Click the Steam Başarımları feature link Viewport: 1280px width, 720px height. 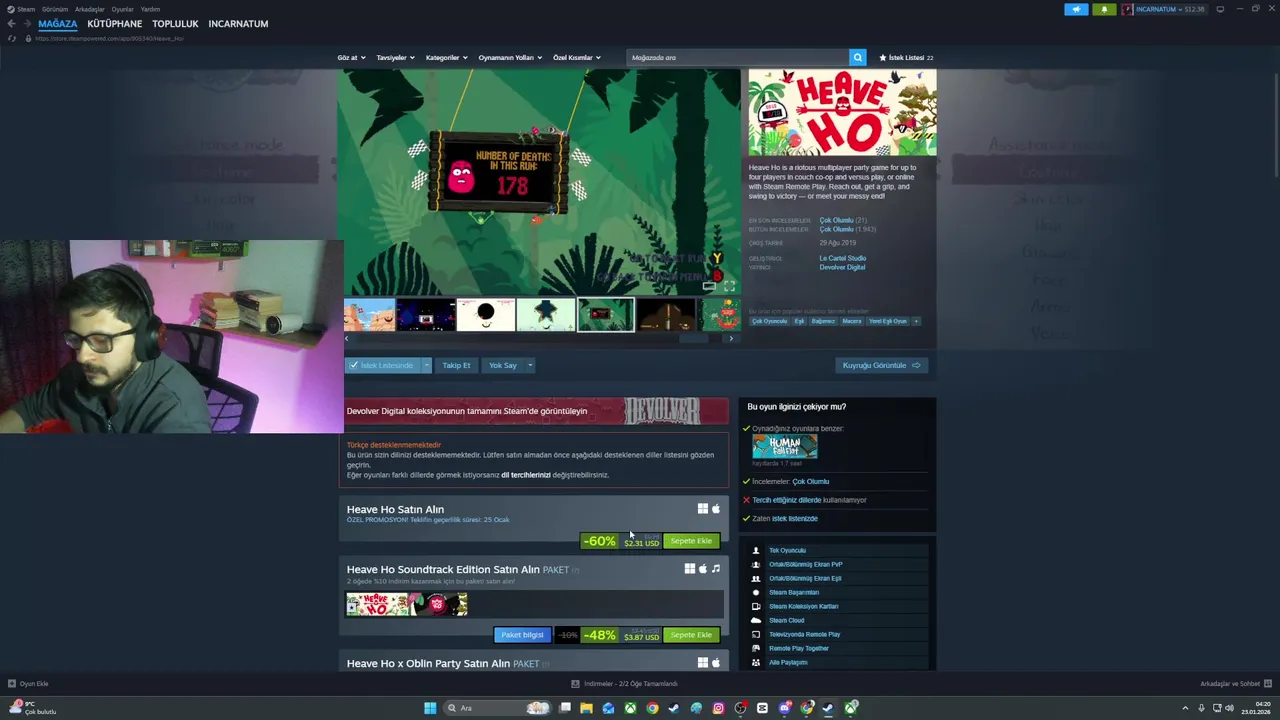point(794,592)
